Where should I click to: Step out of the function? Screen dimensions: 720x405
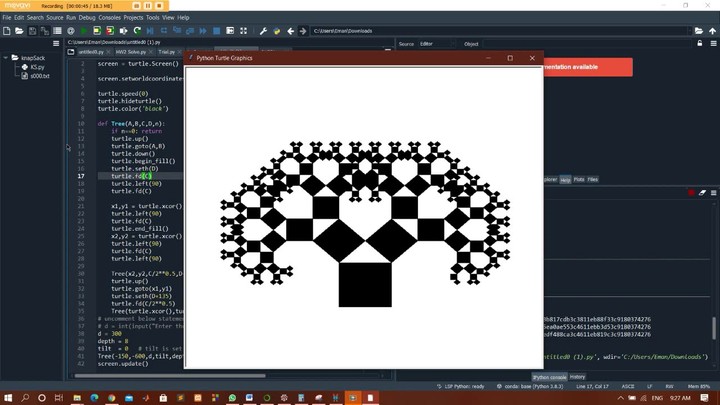(x=190, y=31)
